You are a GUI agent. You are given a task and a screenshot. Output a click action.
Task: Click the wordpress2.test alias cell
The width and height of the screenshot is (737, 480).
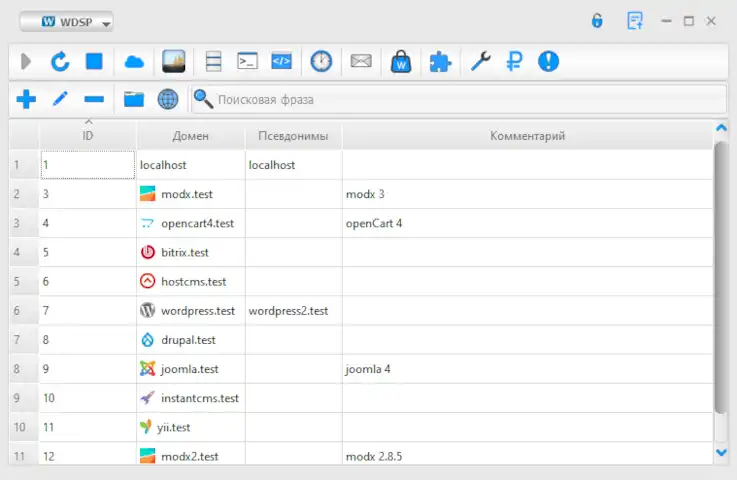[294, 311]
